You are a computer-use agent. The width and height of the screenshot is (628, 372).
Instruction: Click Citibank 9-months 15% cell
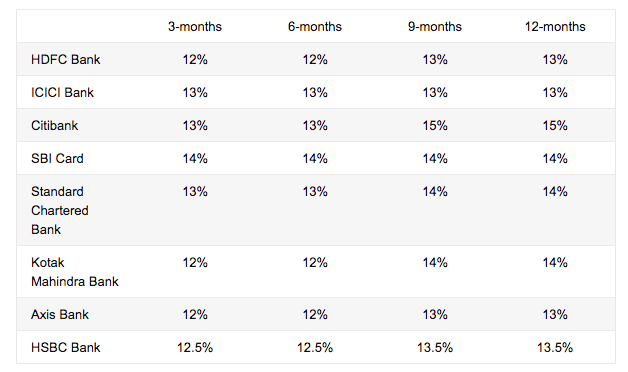pyautogui.click(x=435, y=126)
